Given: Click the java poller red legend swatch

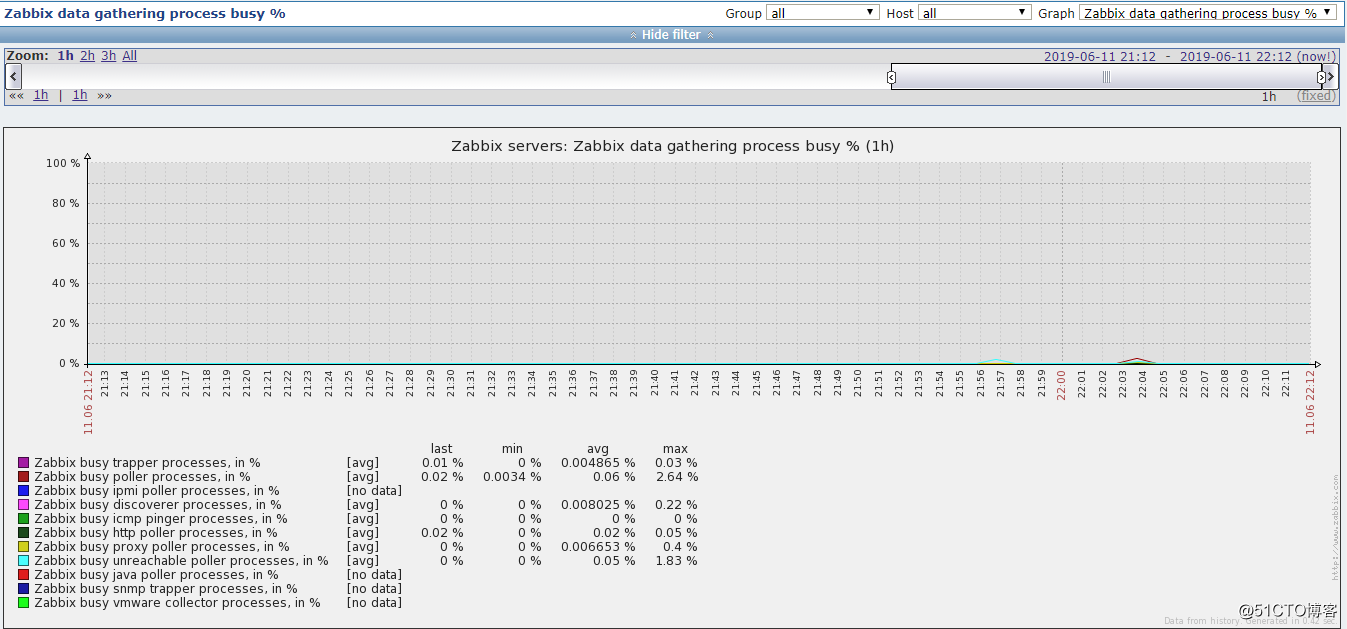Looking at the screenshot, I should tap(23, 575).
